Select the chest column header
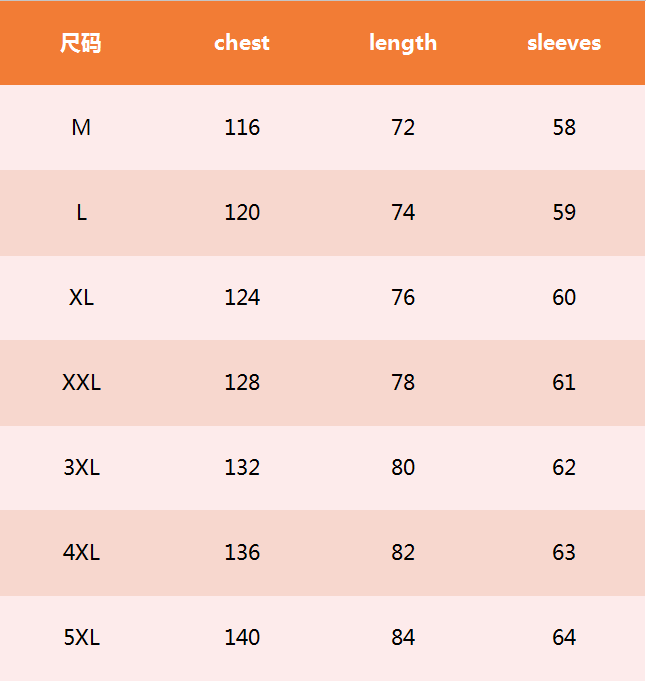The width and height of the screenshot is (646, 681). pyautogui.click(x=242, y=43)
